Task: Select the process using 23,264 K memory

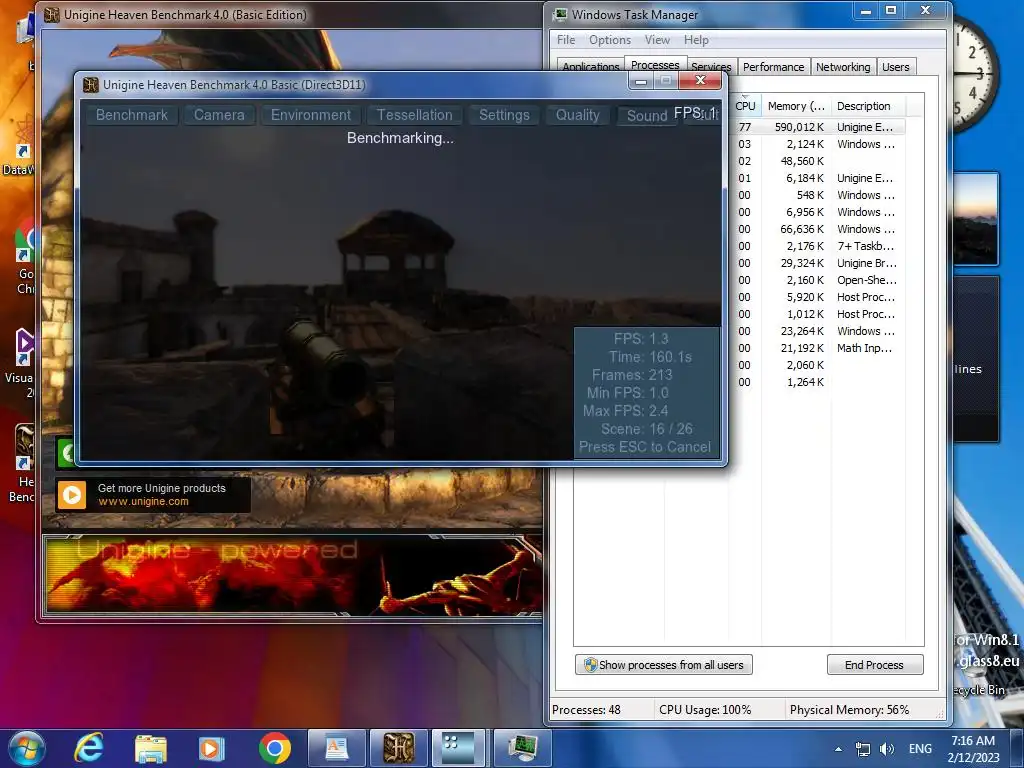Action: [x=816, y=330]
